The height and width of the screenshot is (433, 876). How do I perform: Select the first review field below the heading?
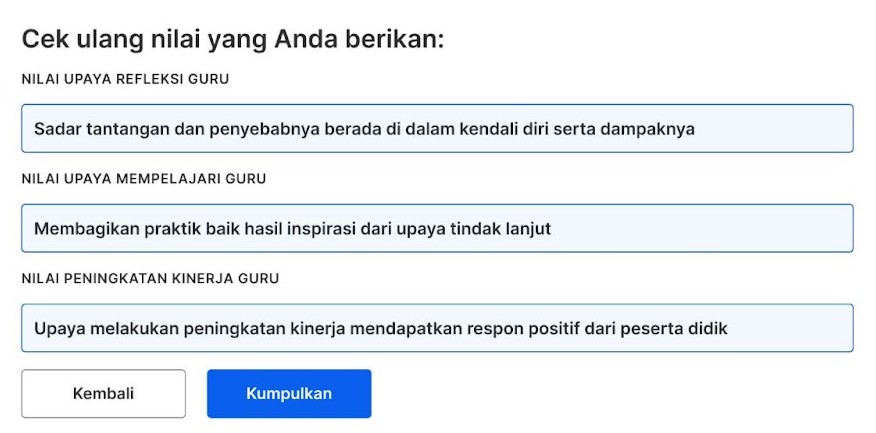pos(437,129)
